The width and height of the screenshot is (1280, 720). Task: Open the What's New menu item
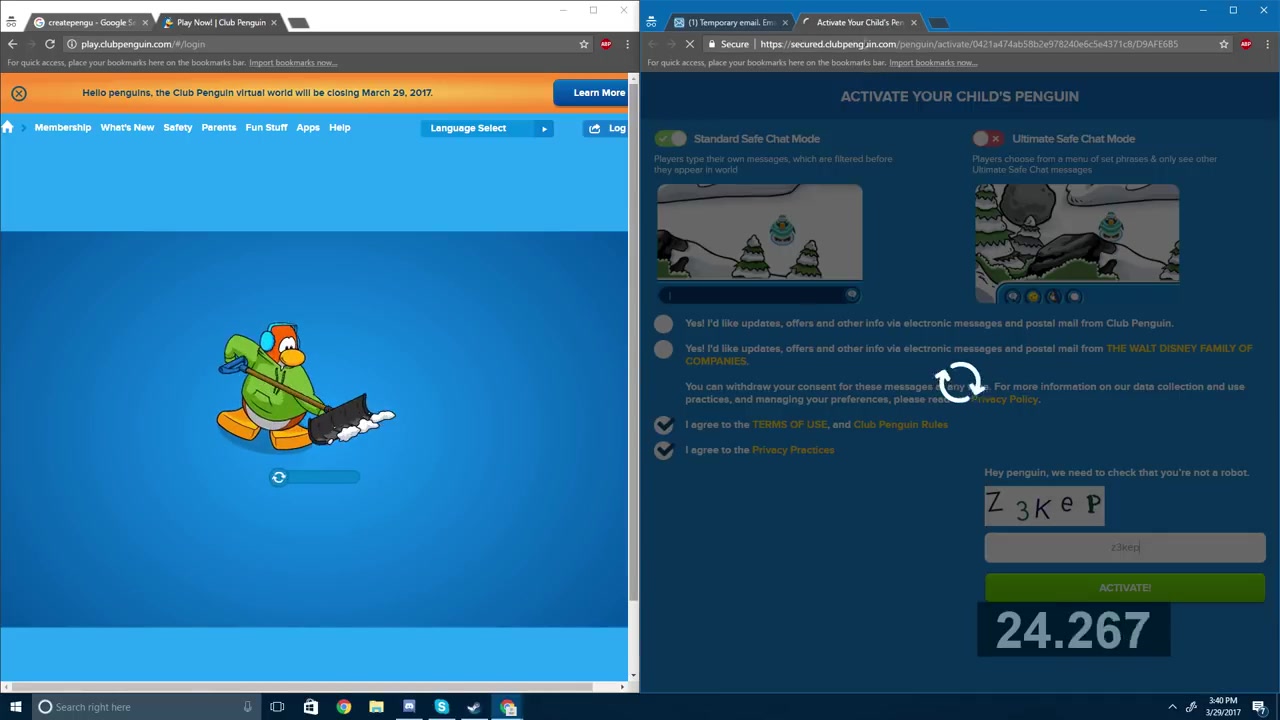[x=127, y=128]
